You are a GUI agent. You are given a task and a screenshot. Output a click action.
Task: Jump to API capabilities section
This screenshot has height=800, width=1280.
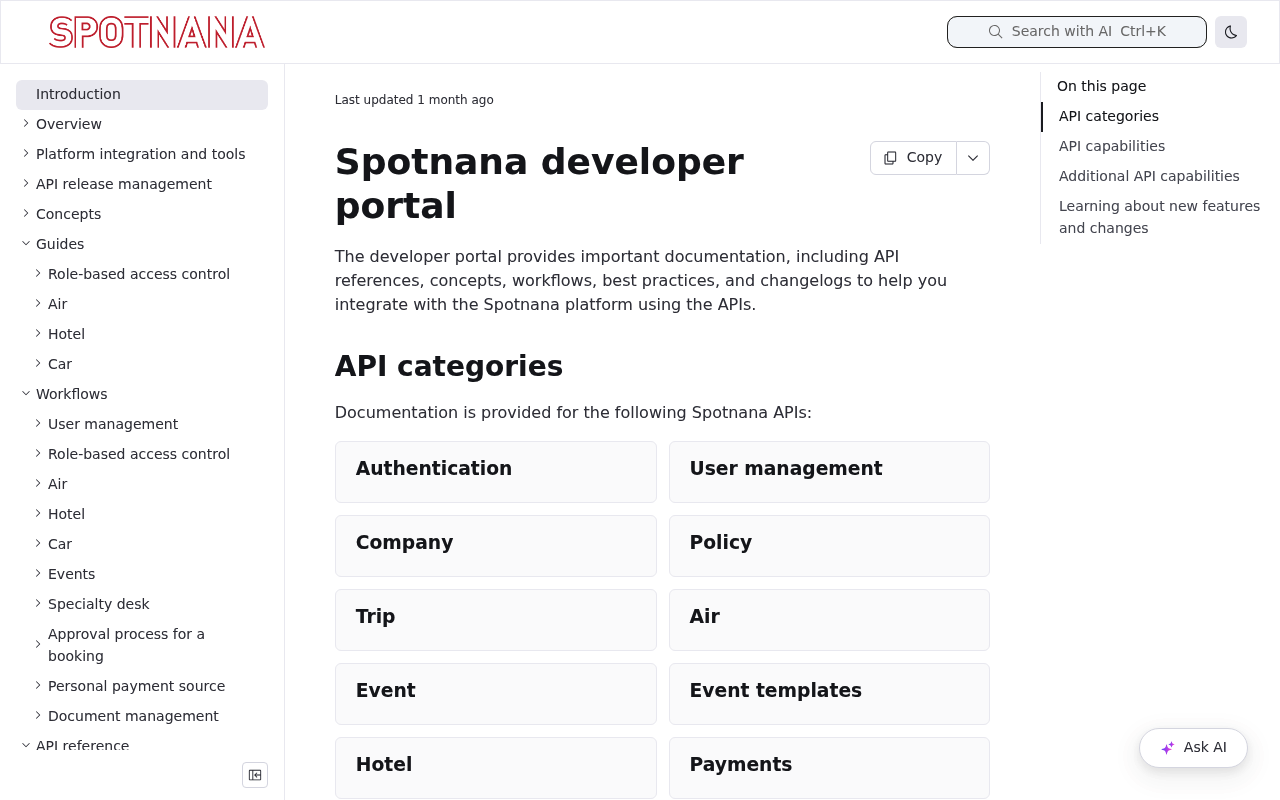point(1112,146)
